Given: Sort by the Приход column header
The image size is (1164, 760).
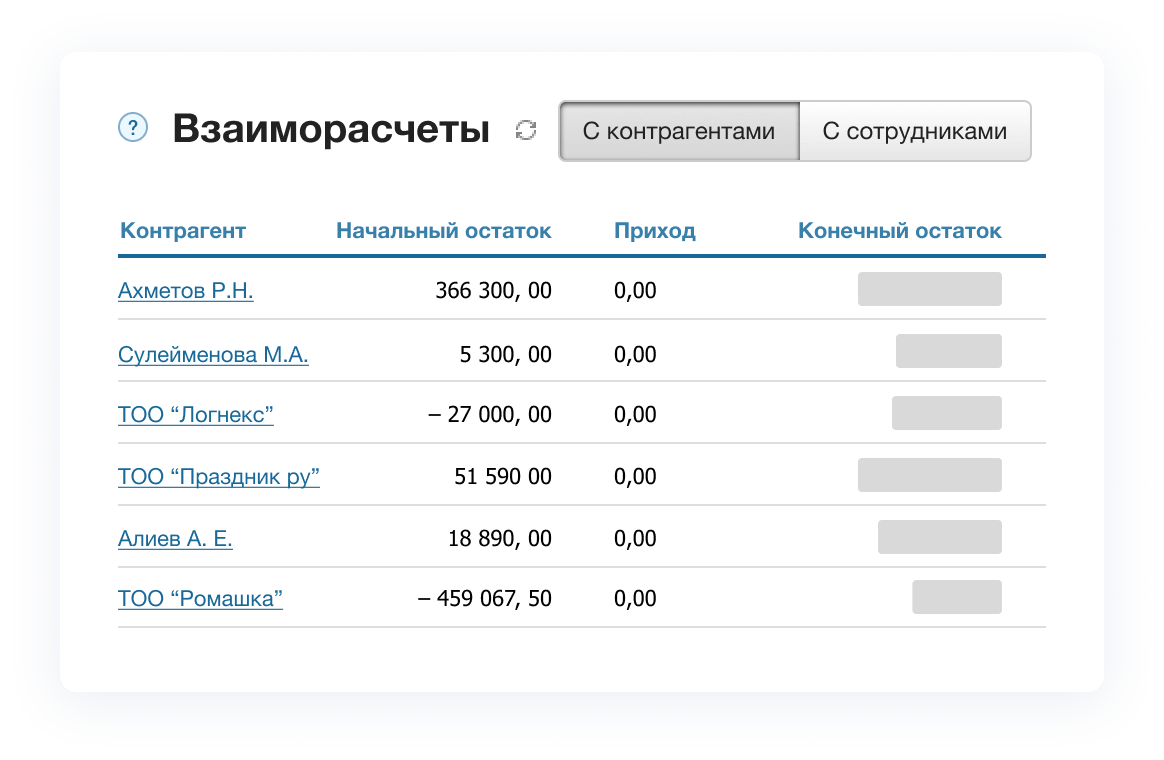Looking at the screenshot, I should point(655,231).
